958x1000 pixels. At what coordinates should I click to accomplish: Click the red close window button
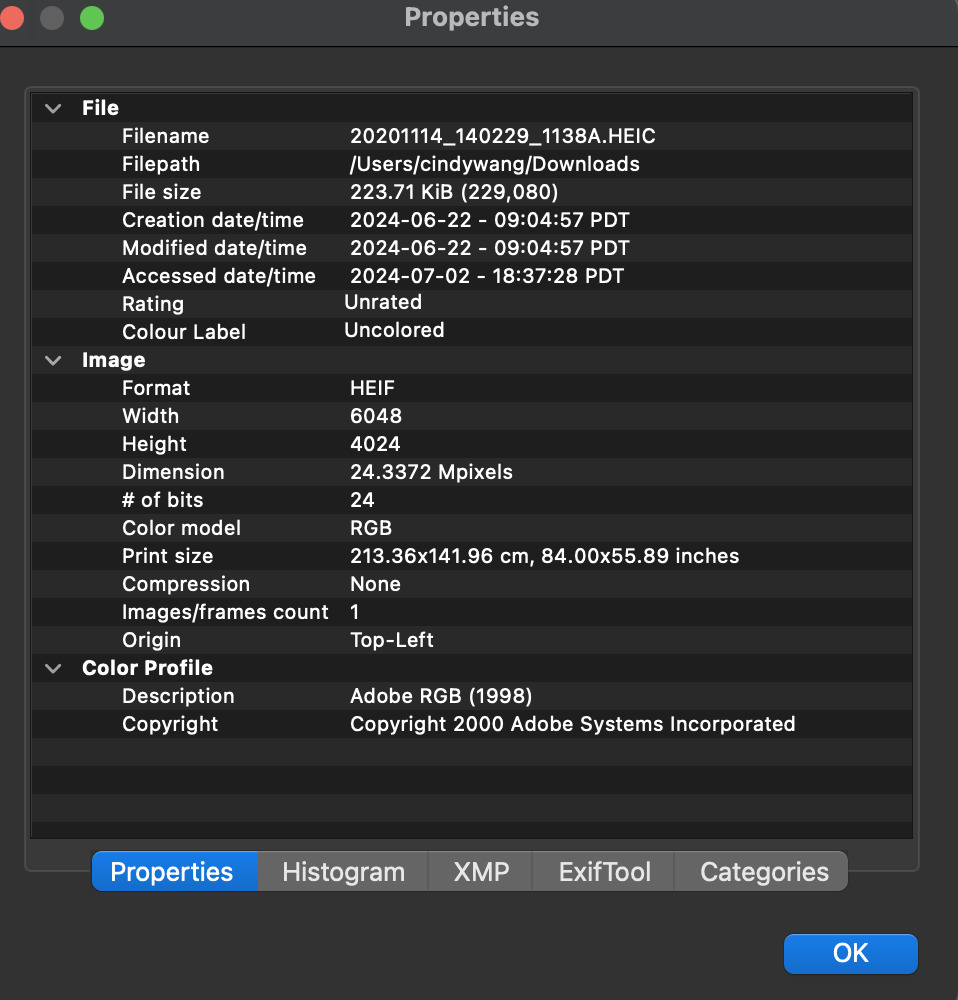point(14,18)
